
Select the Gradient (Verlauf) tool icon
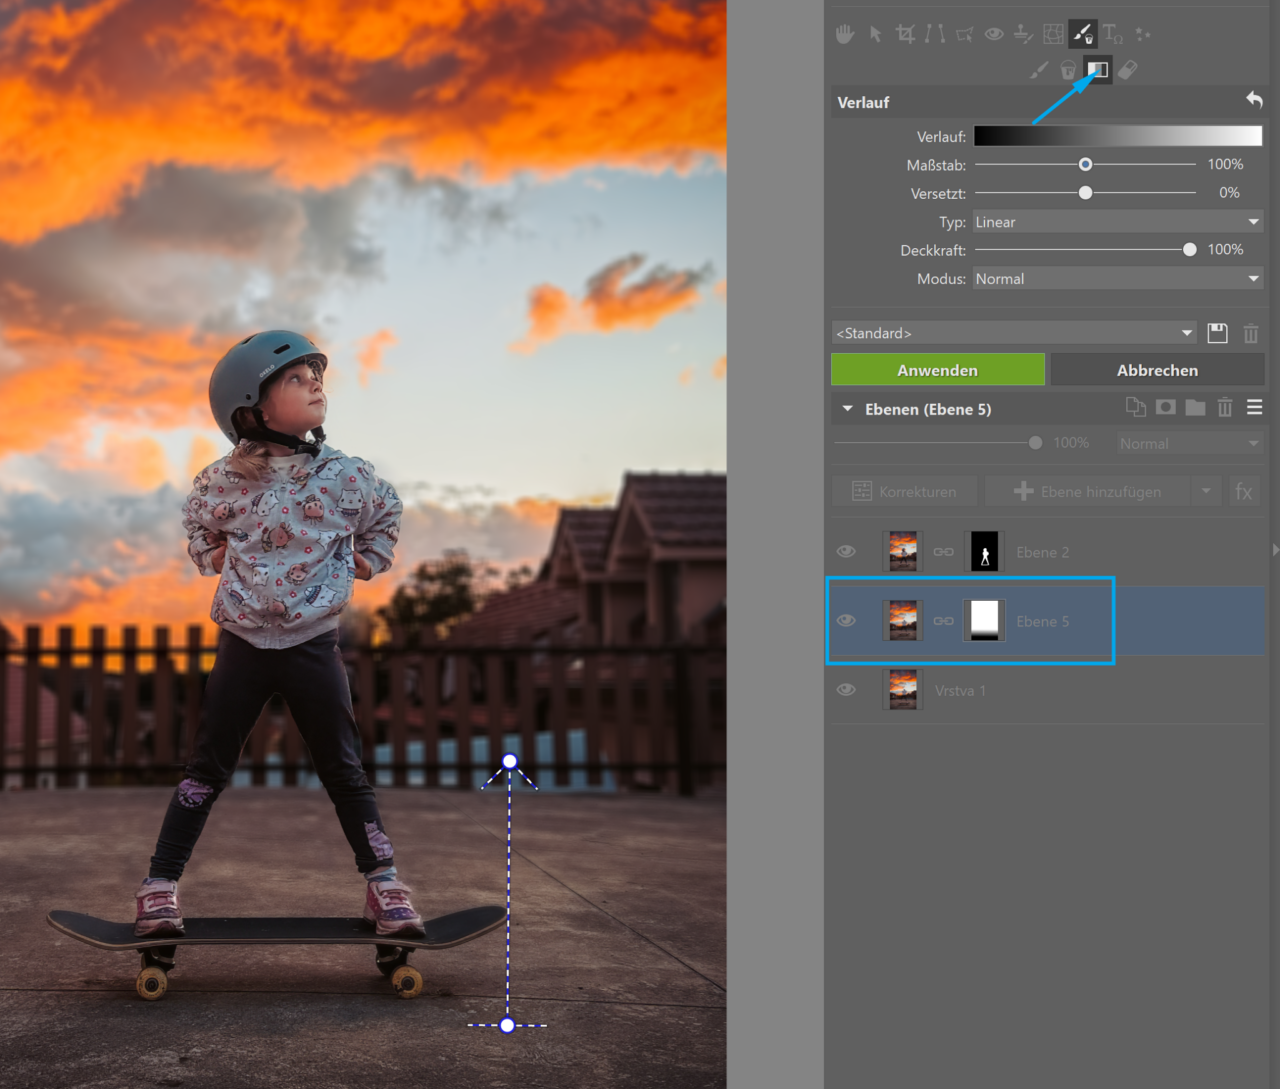tap(1097, 70)
